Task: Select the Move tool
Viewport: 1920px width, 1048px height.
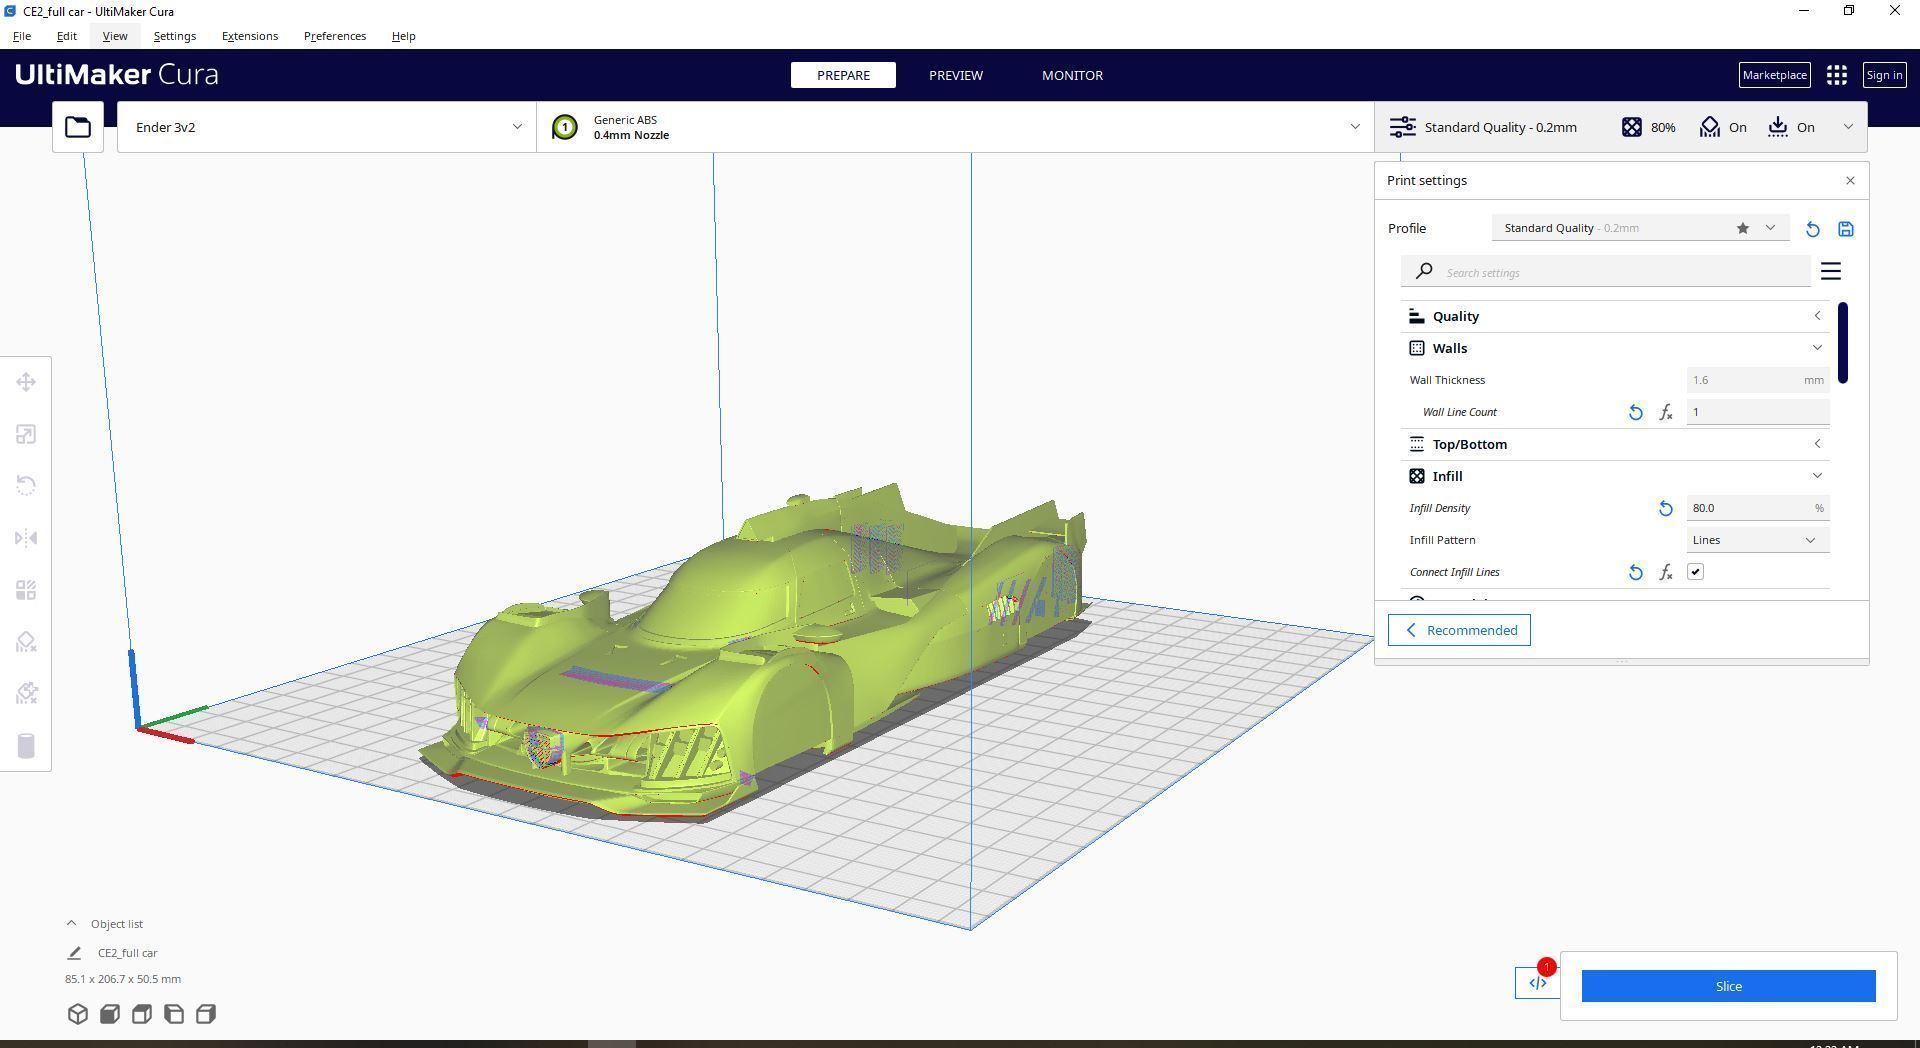Action: point(26,382)
